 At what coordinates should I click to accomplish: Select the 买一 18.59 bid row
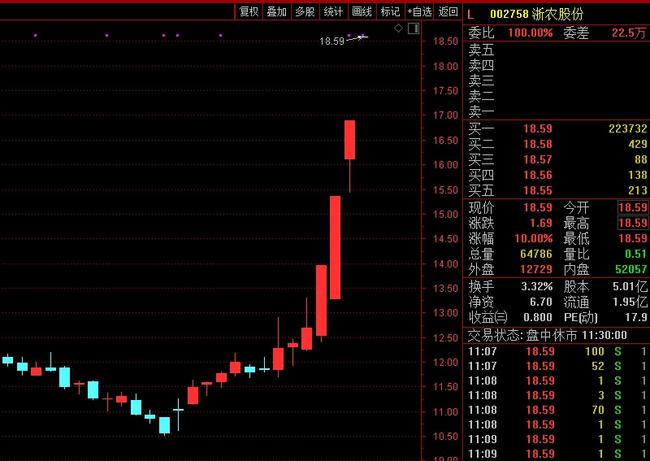pyautogui.click(x=557, y=129)
